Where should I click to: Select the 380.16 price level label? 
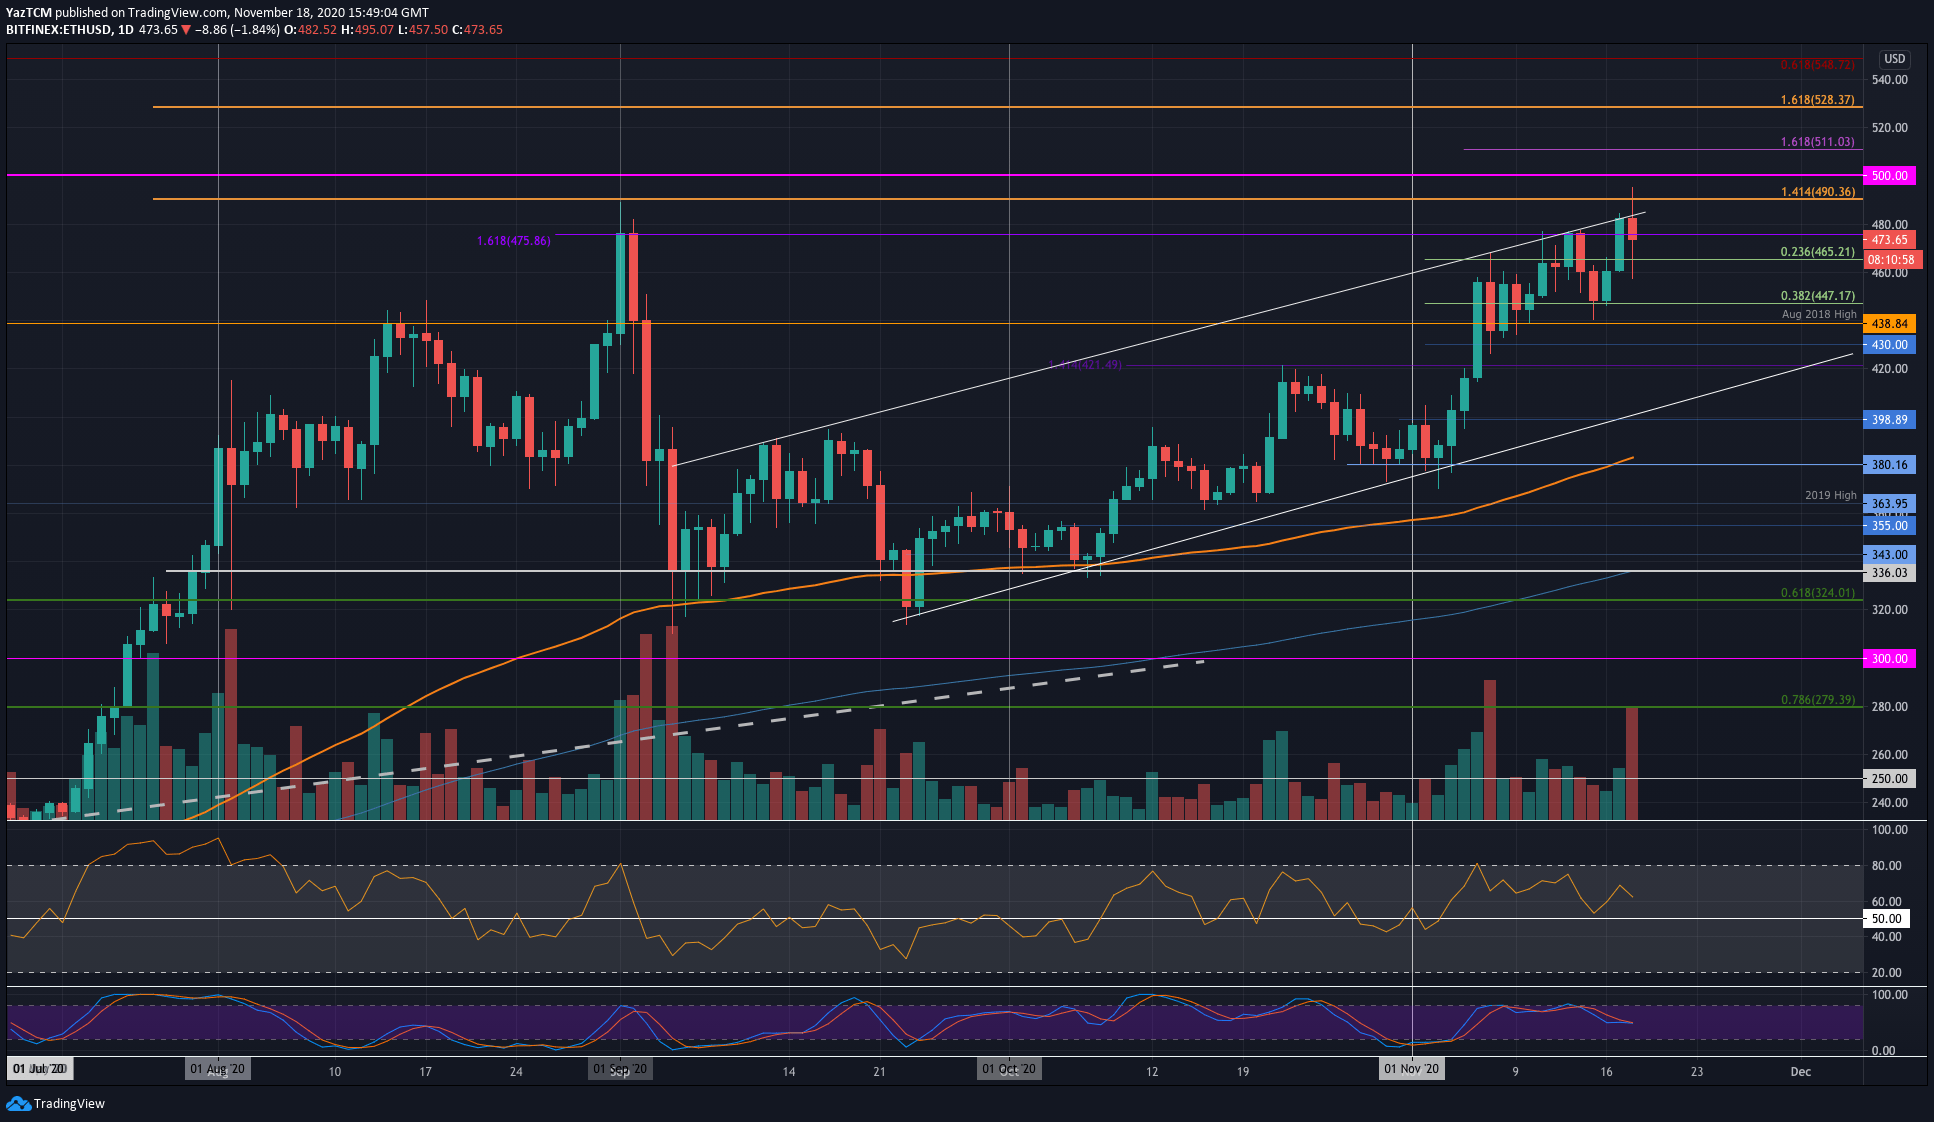(x=1890, y=465)
